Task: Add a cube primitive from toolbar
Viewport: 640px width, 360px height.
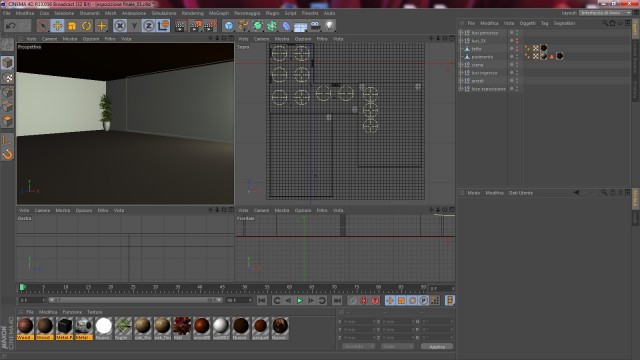Action: click(229, 26)
